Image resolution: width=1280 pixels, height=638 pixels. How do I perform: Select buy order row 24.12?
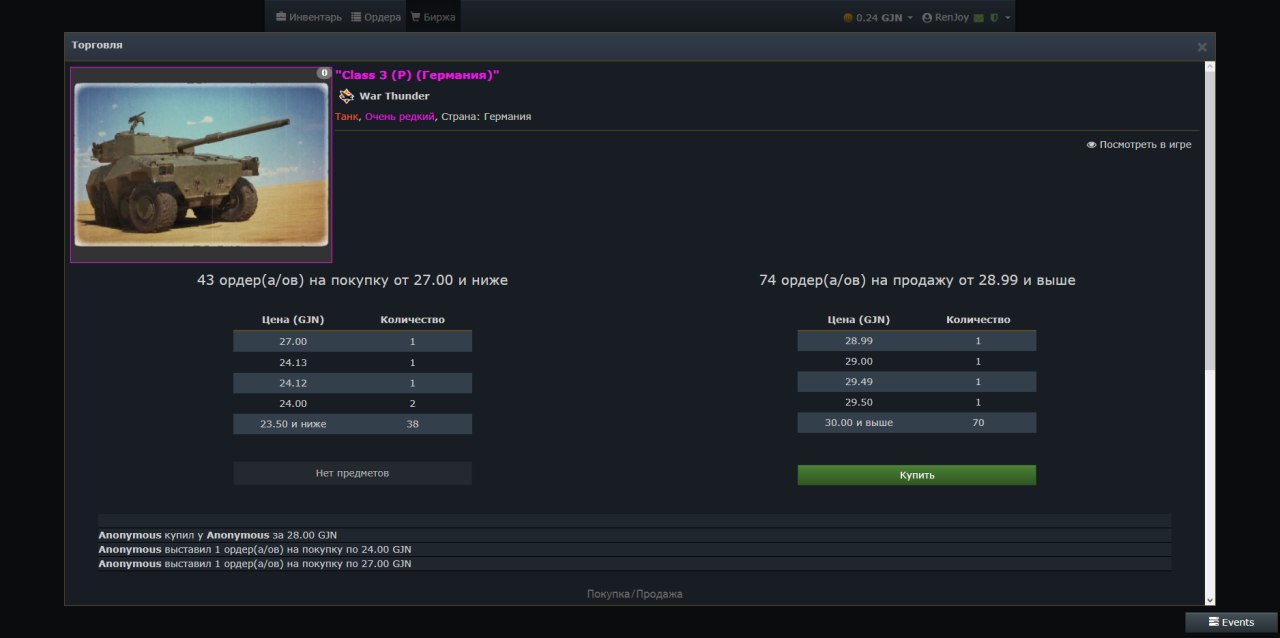(352, 382)
